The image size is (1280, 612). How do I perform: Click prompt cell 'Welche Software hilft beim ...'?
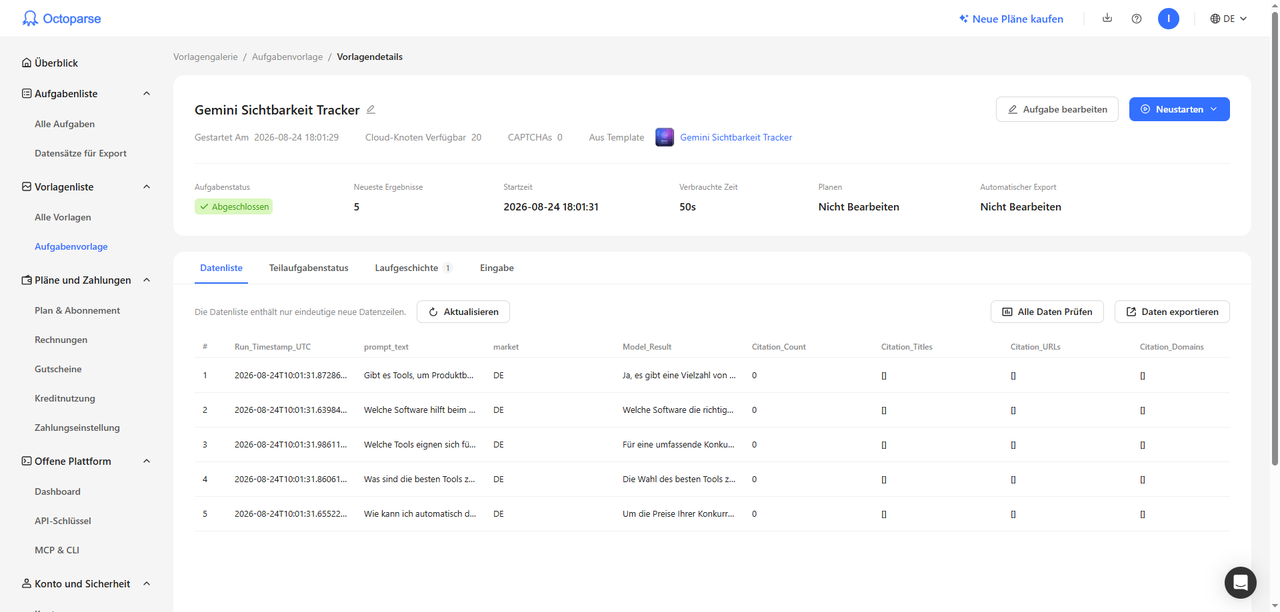(x=420, y=410)
